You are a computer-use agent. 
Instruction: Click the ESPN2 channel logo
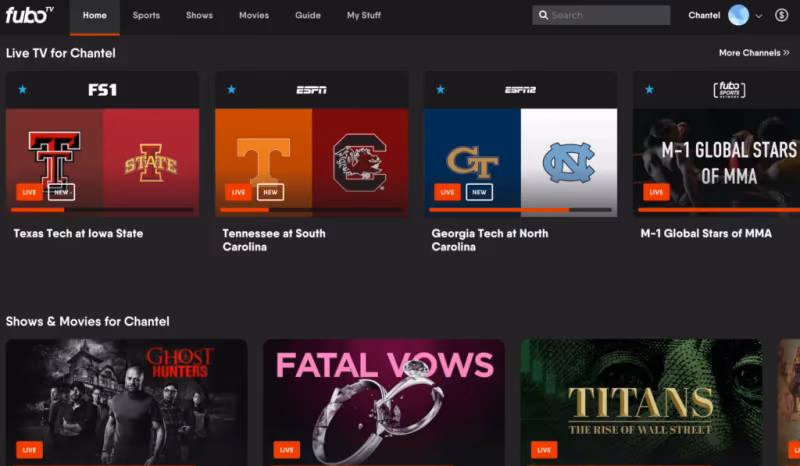click(520, 90)
